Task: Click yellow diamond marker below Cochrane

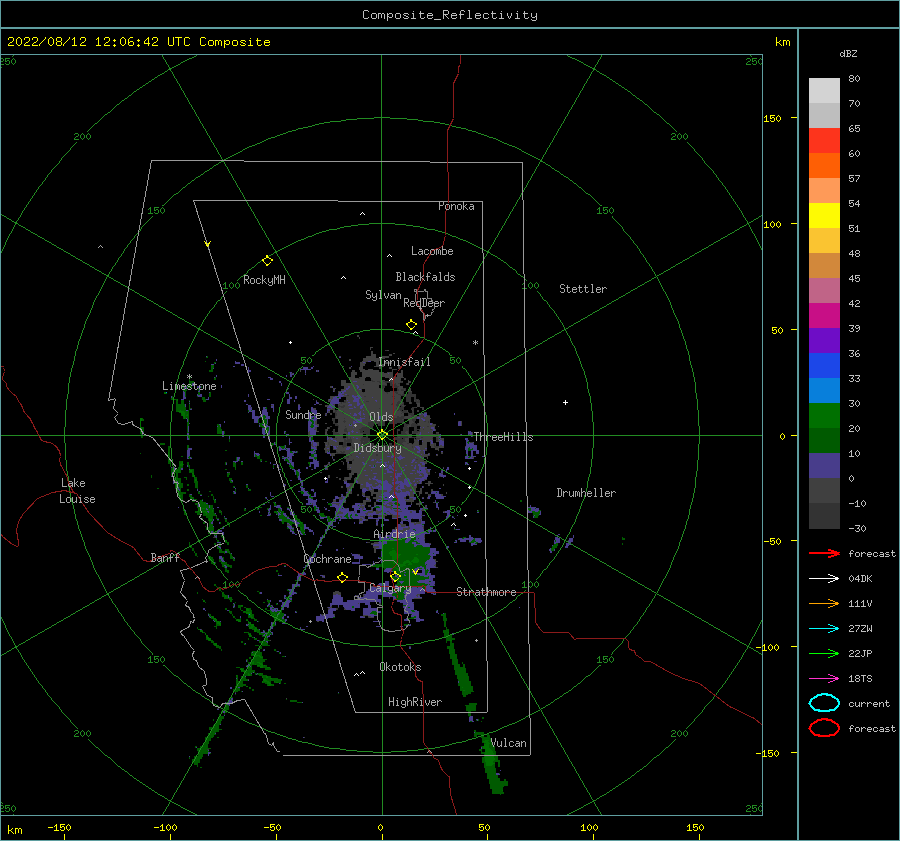Action: [343, 577]
